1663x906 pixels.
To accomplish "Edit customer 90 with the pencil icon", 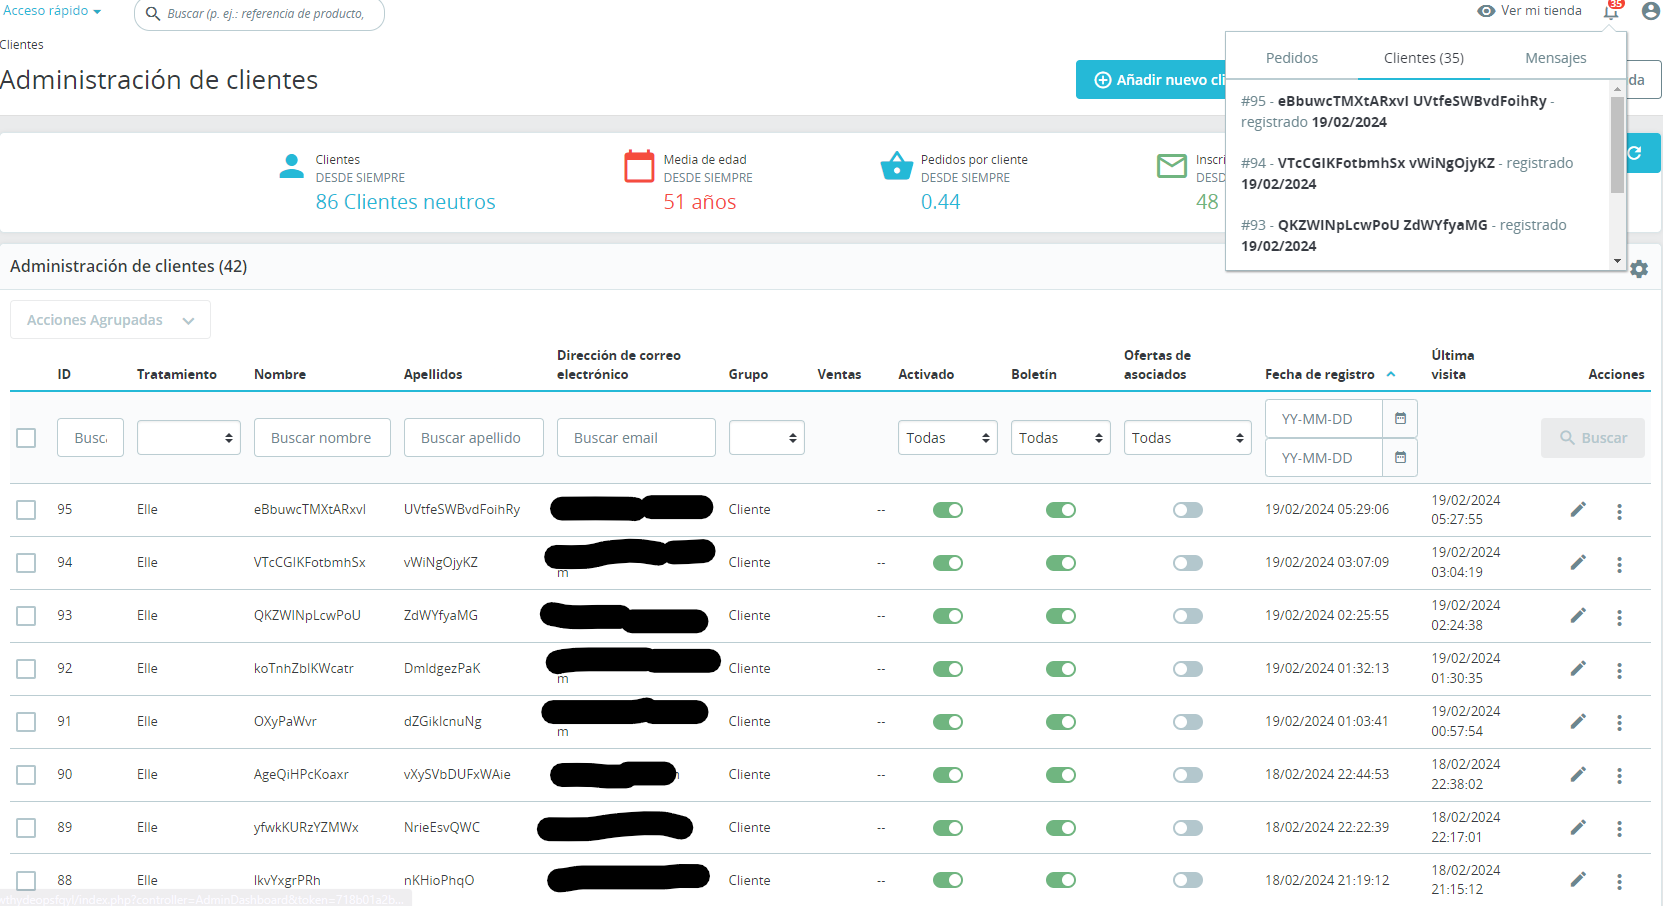I will coord(1578,775).
